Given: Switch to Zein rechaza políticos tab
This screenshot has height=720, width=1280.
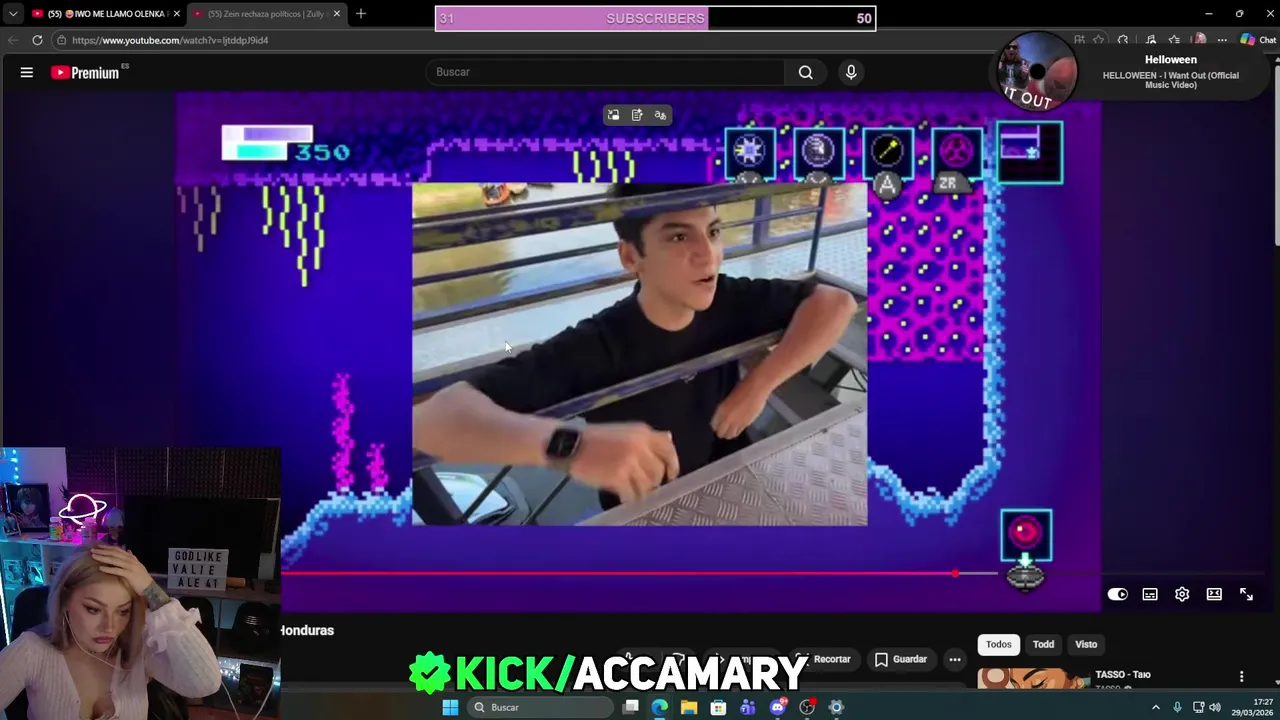Looking at the screenshot, I should pos(267,14).
